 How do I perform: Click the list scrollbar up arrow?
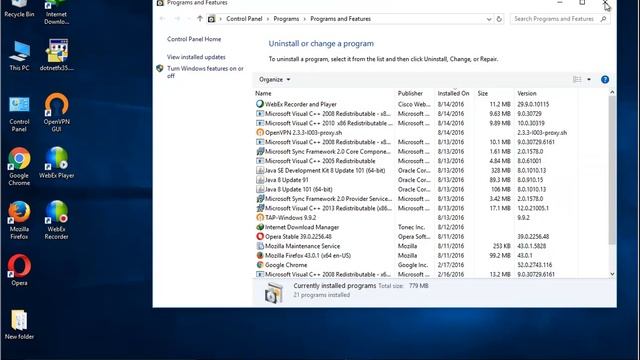[612, 93]
